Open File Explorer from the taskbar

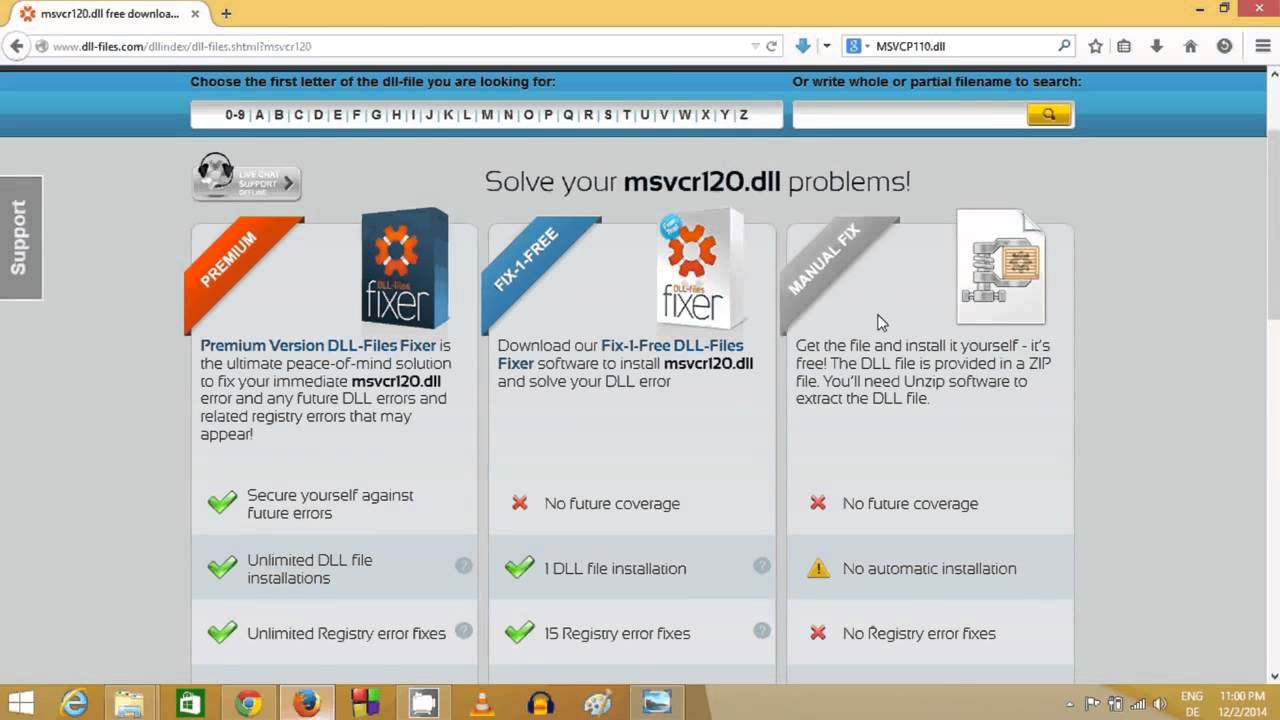click(x=129, y=703)
